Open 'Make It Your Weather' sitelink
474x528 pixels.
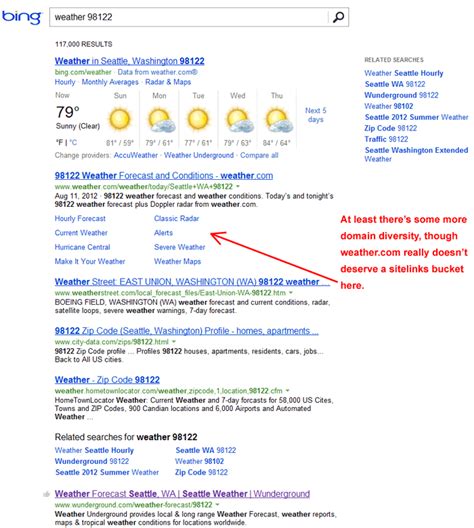point(90,261)
